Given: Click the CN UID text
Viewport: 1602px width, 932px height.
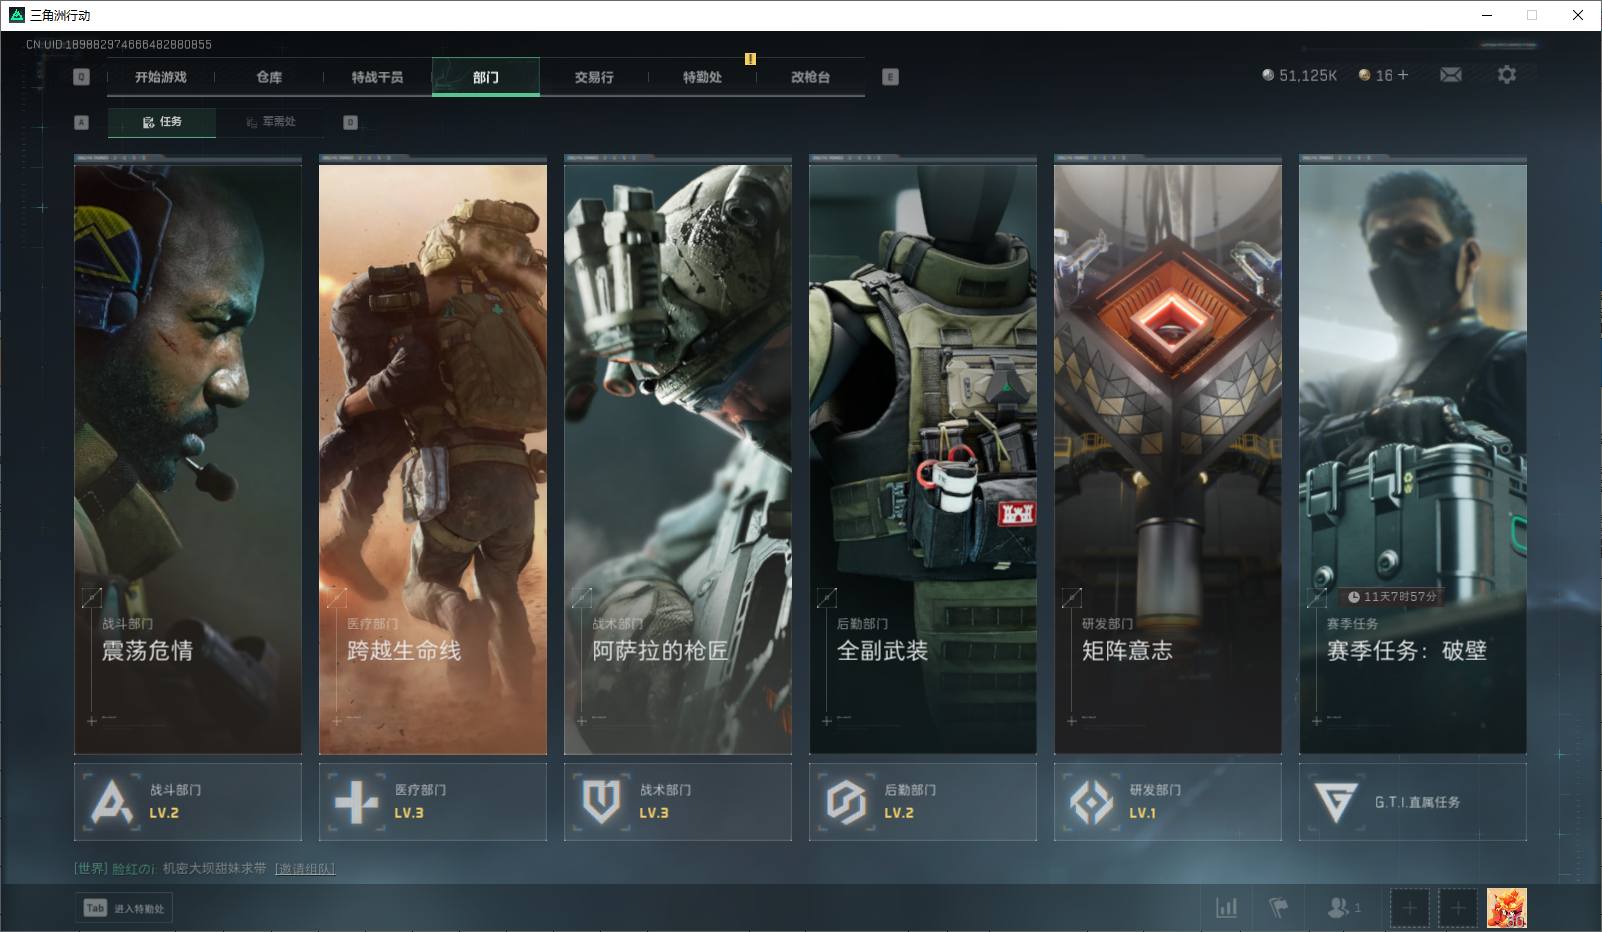Looking at the screenshot, I should tap(119, 44).
